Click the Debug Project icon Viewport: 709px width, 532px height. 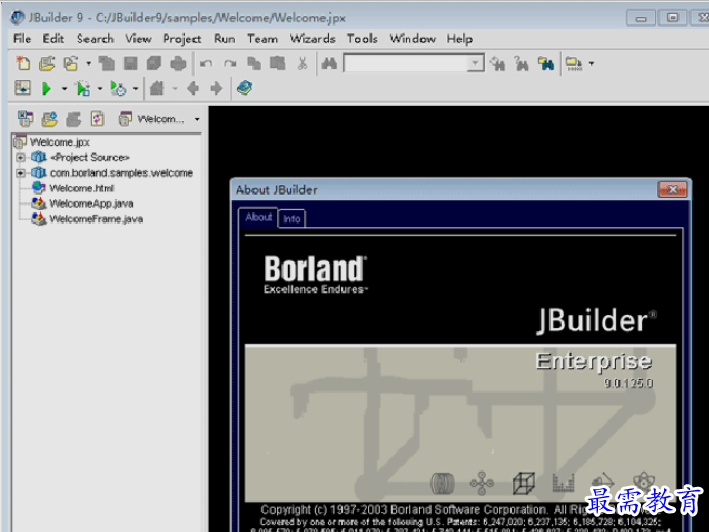click(x=83, y=89)
